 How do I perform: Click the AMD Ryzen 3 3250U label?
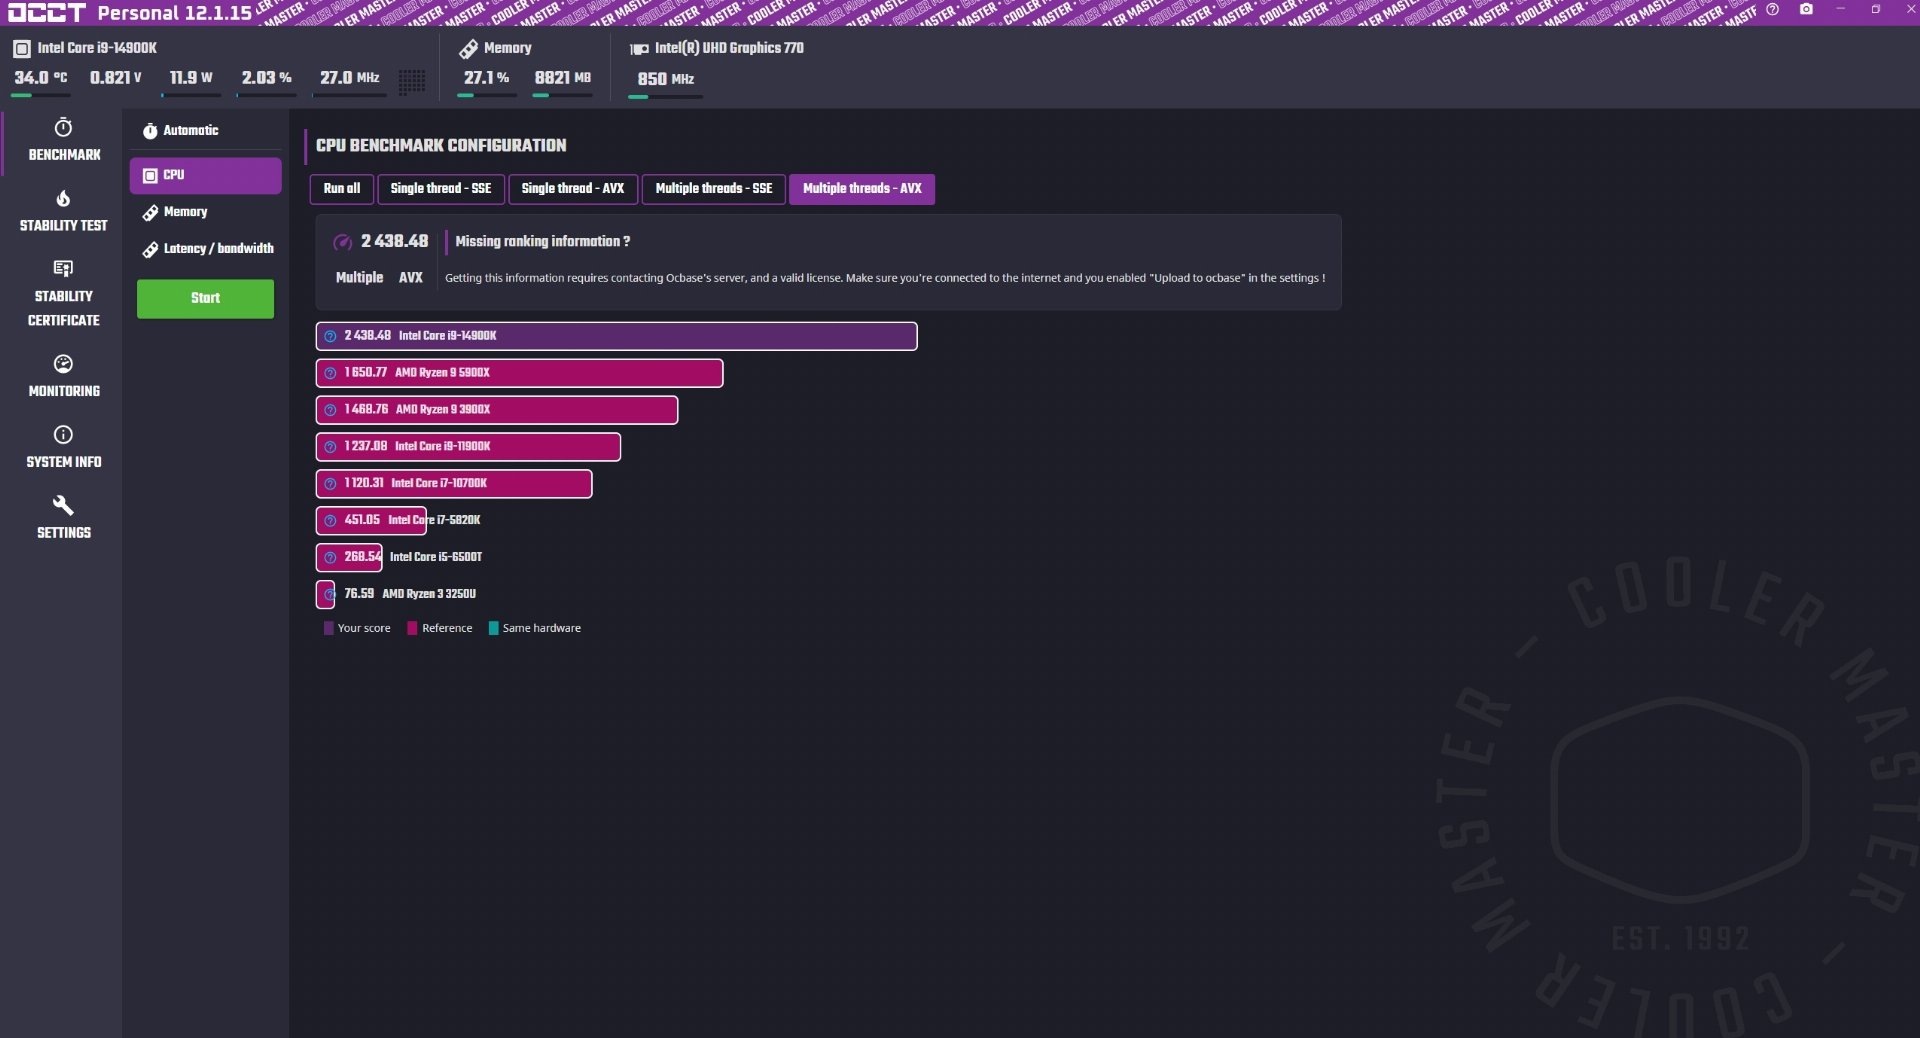point(429,595)
